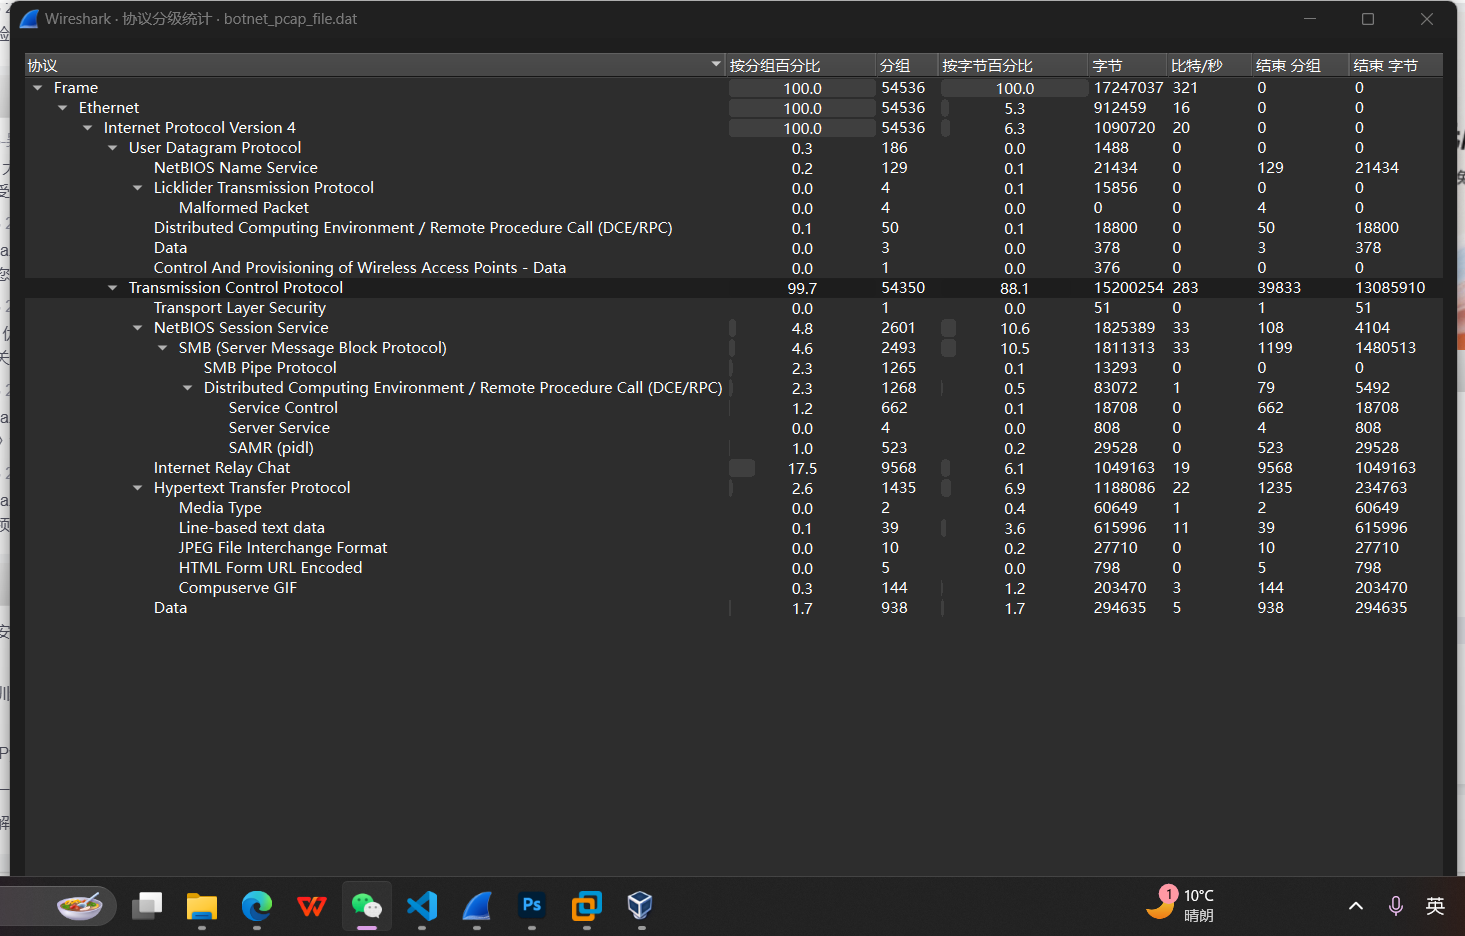Click the sort arrow in 协议 header

[716, 64]
